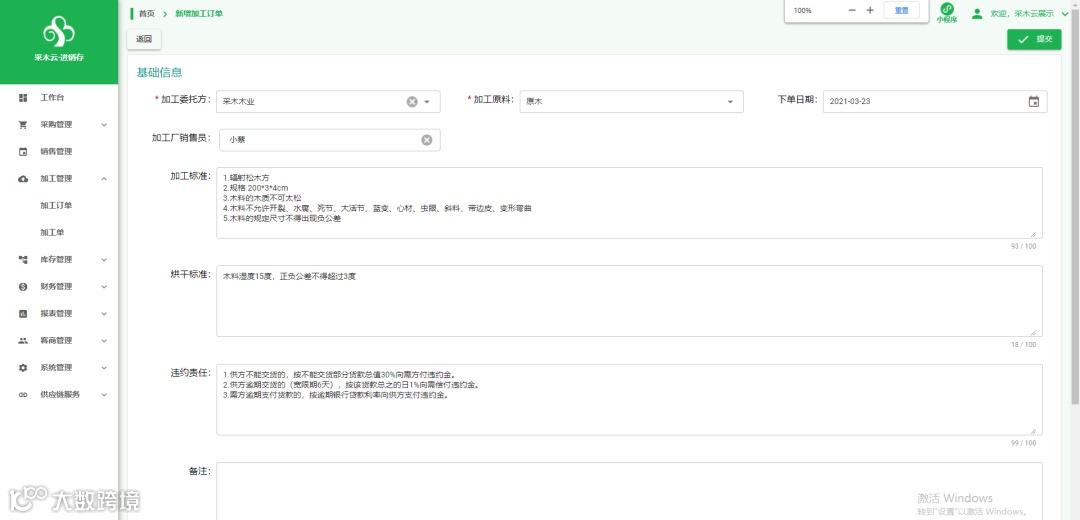Screen dimensions: 1080x520
Task: Click the 采木云 logo in sidebar header
Action: [59, 34]
